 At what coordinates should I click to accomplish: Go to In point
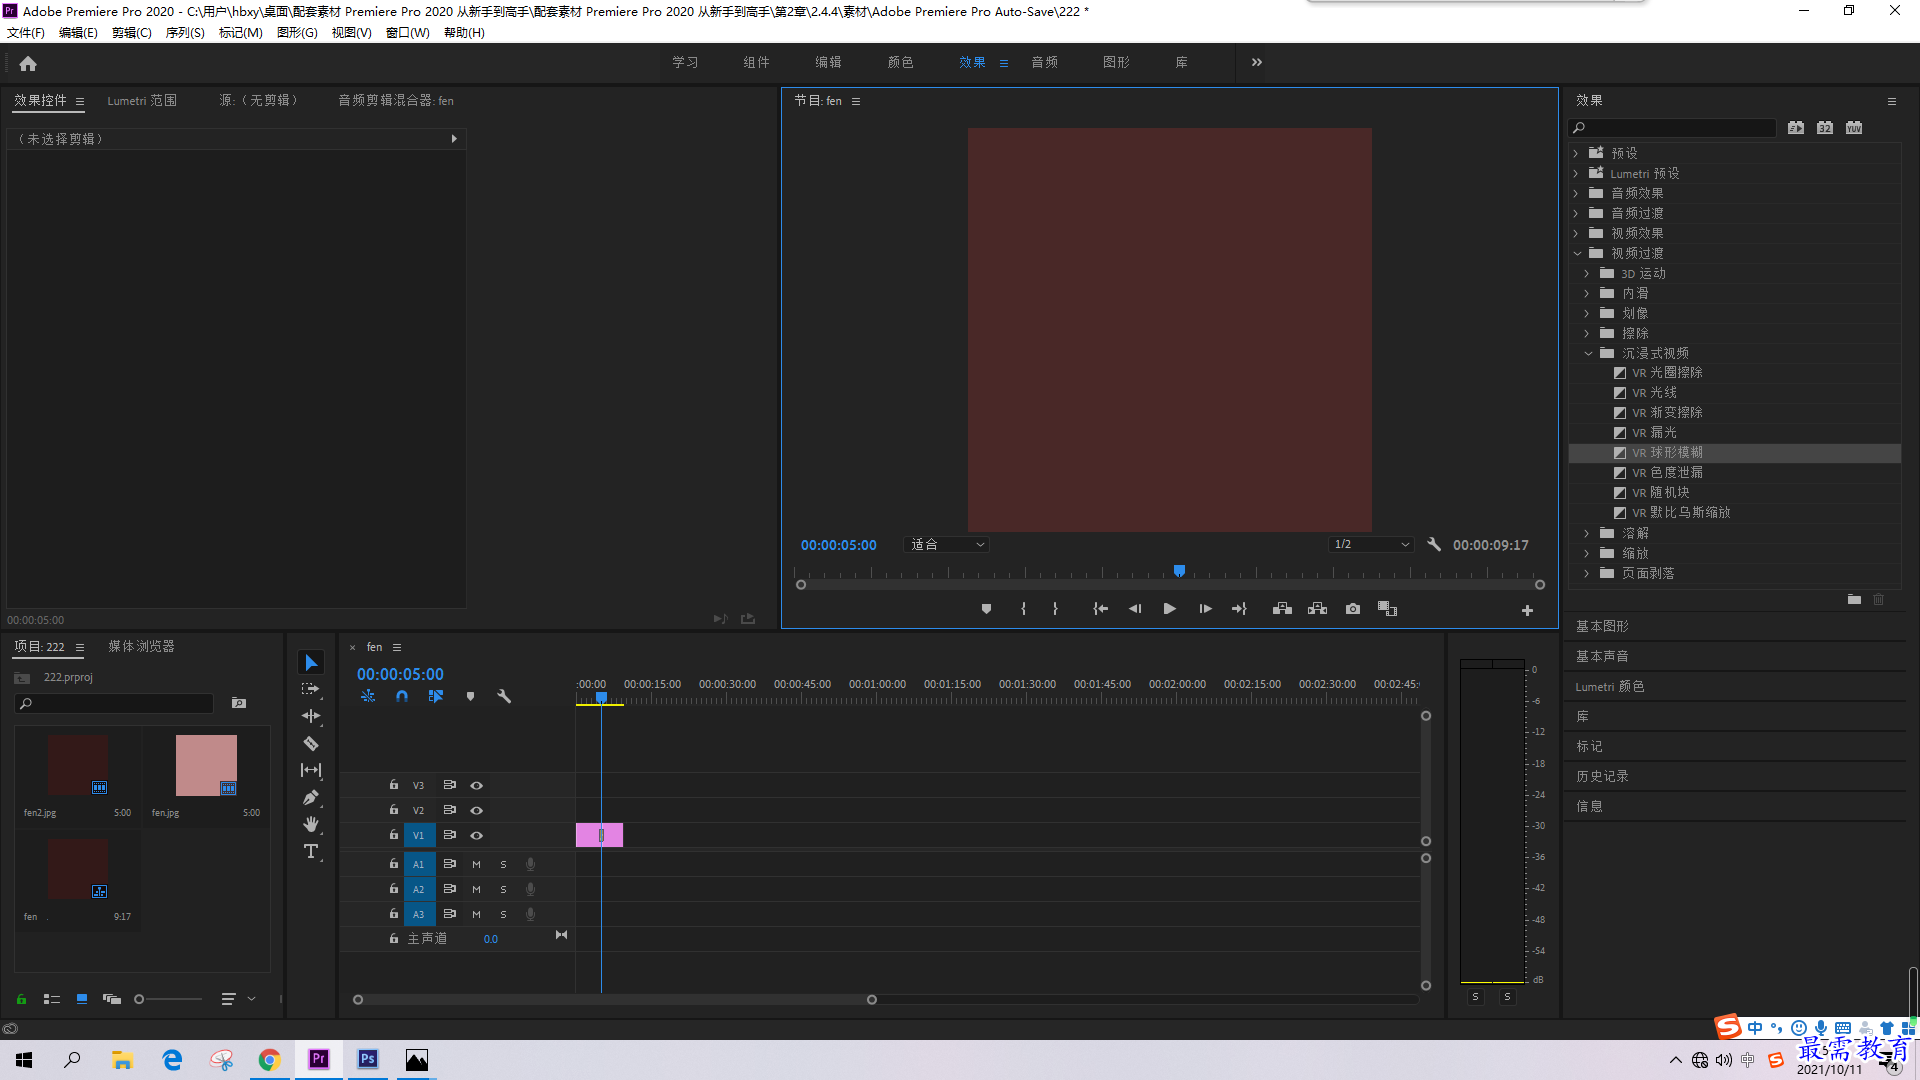[x=1100, y=609]
